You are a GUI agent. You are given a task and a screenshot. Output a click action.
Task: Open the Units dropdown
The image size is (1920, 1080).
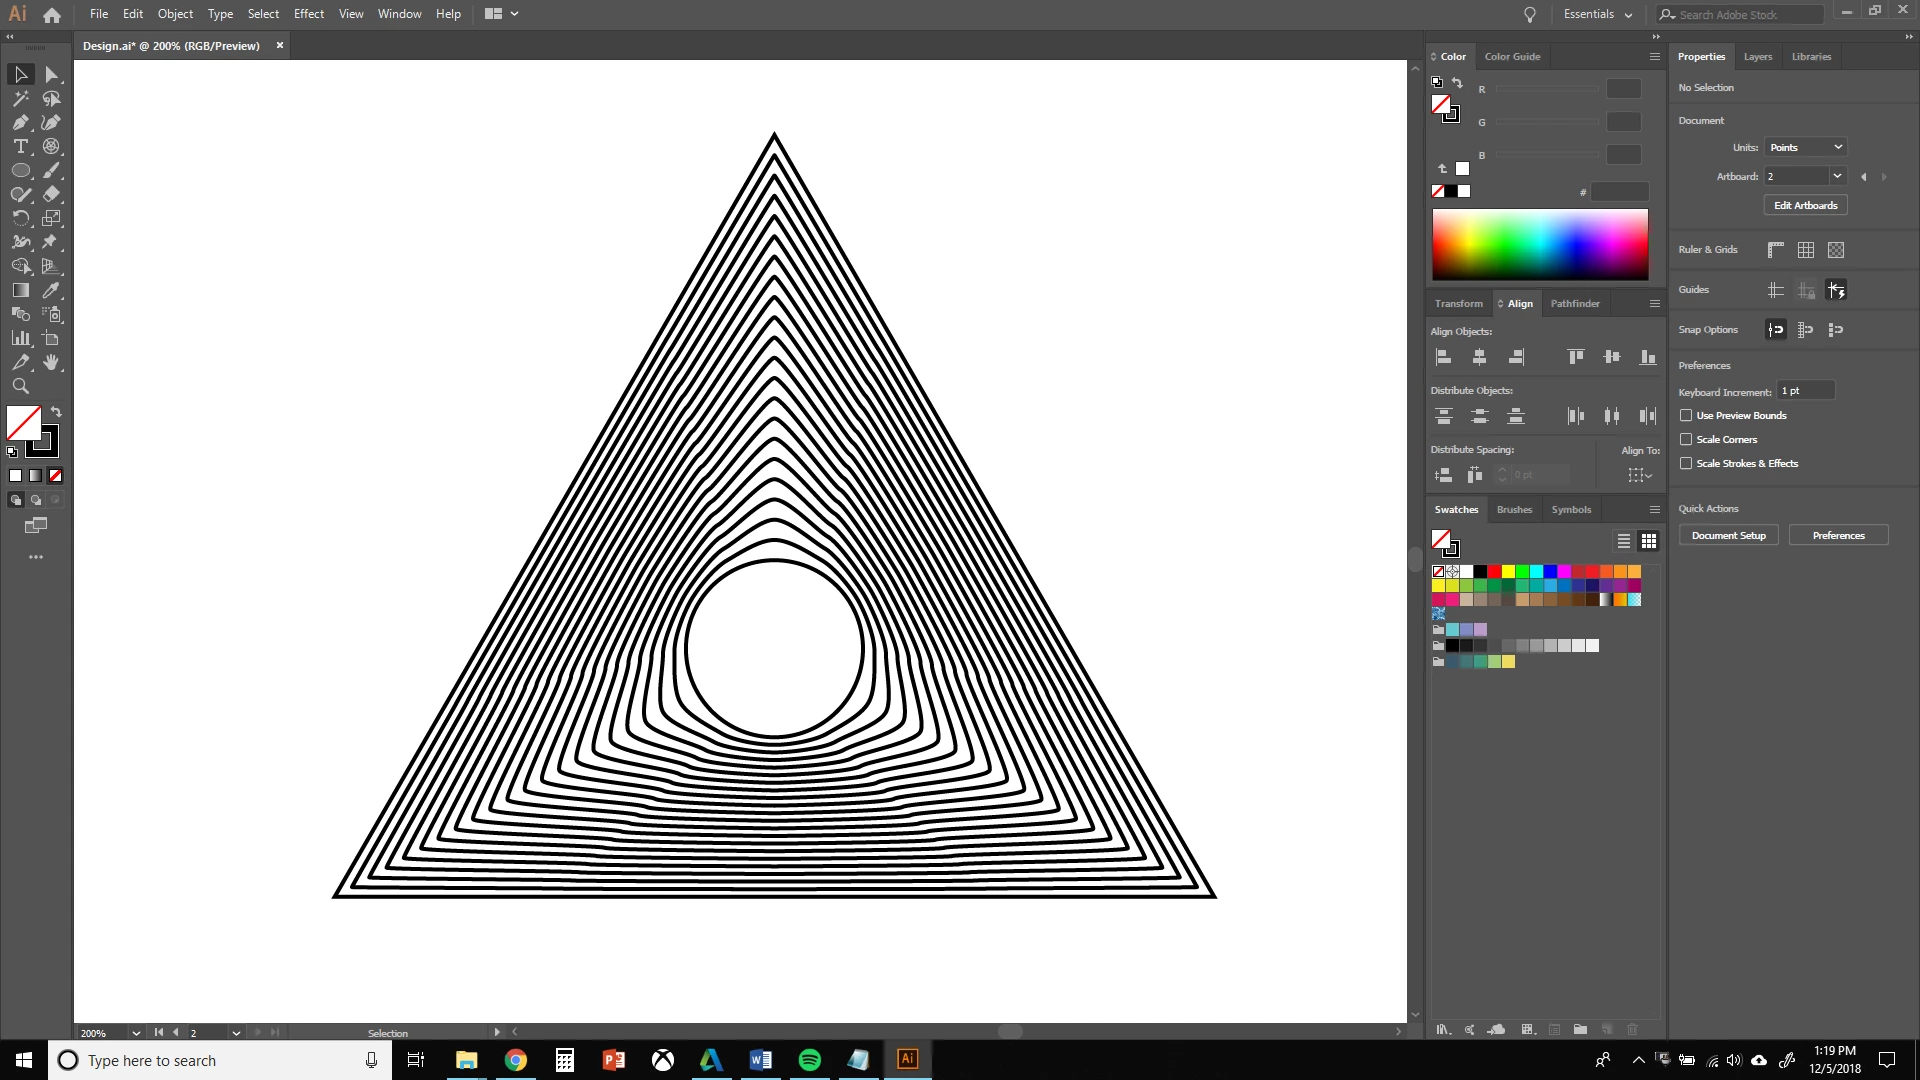coord(1804,147)
